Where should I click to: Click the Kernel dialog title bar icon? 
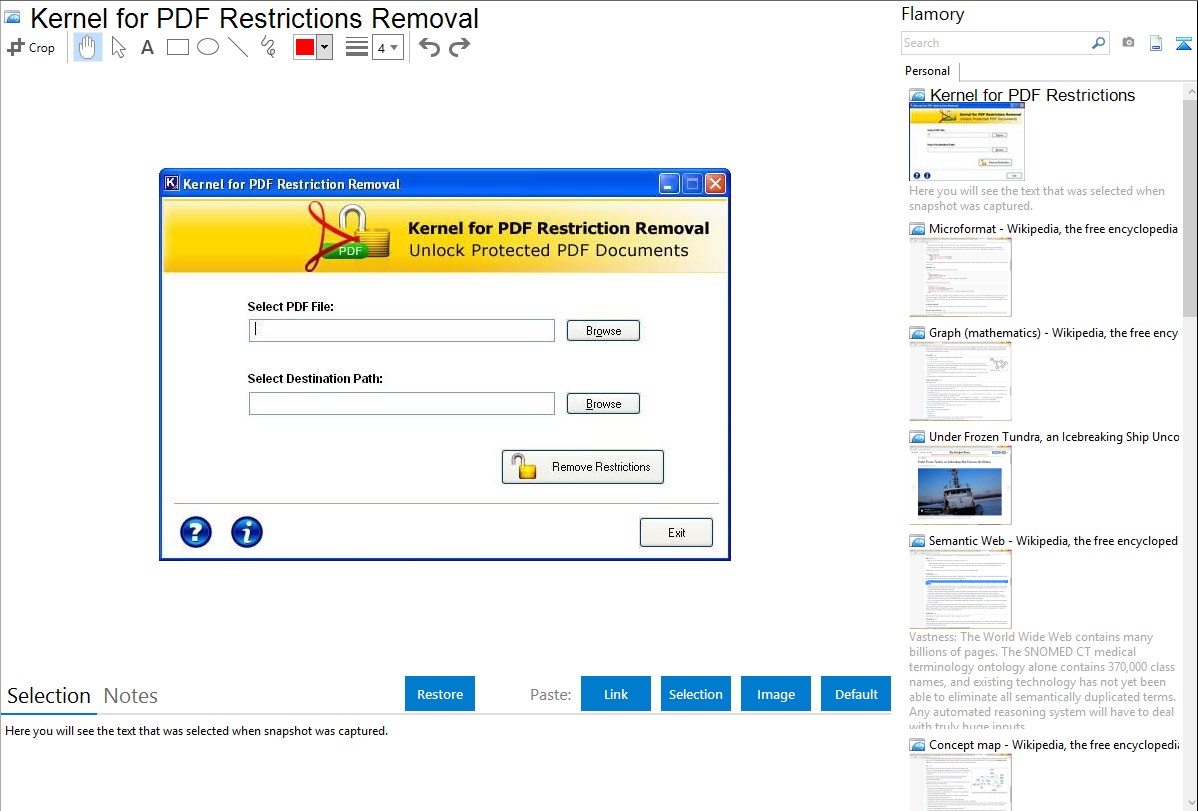172,183
